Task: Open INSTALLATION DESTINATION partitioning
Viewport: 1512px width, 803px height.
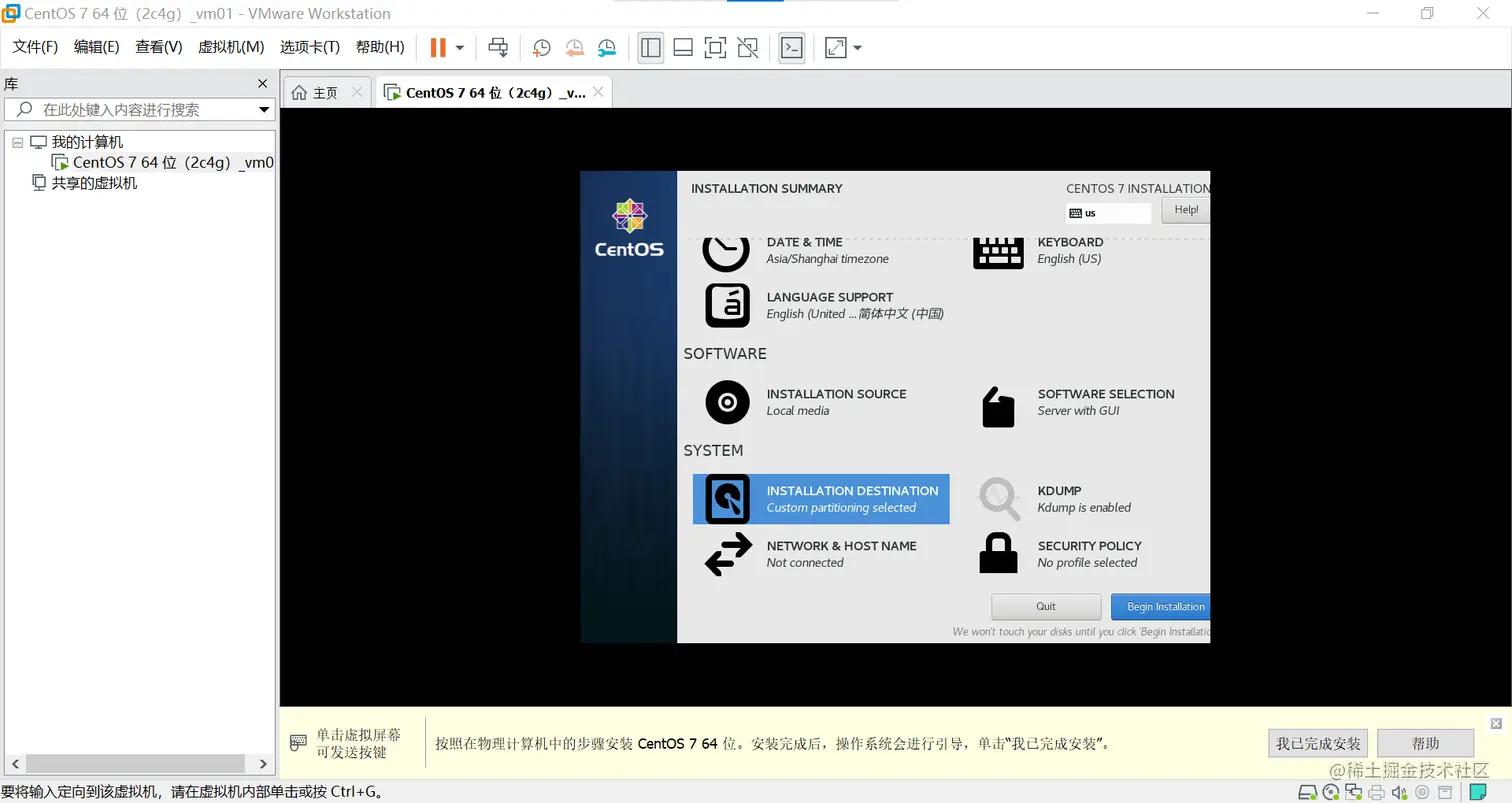Action: [x=820, y=499]
